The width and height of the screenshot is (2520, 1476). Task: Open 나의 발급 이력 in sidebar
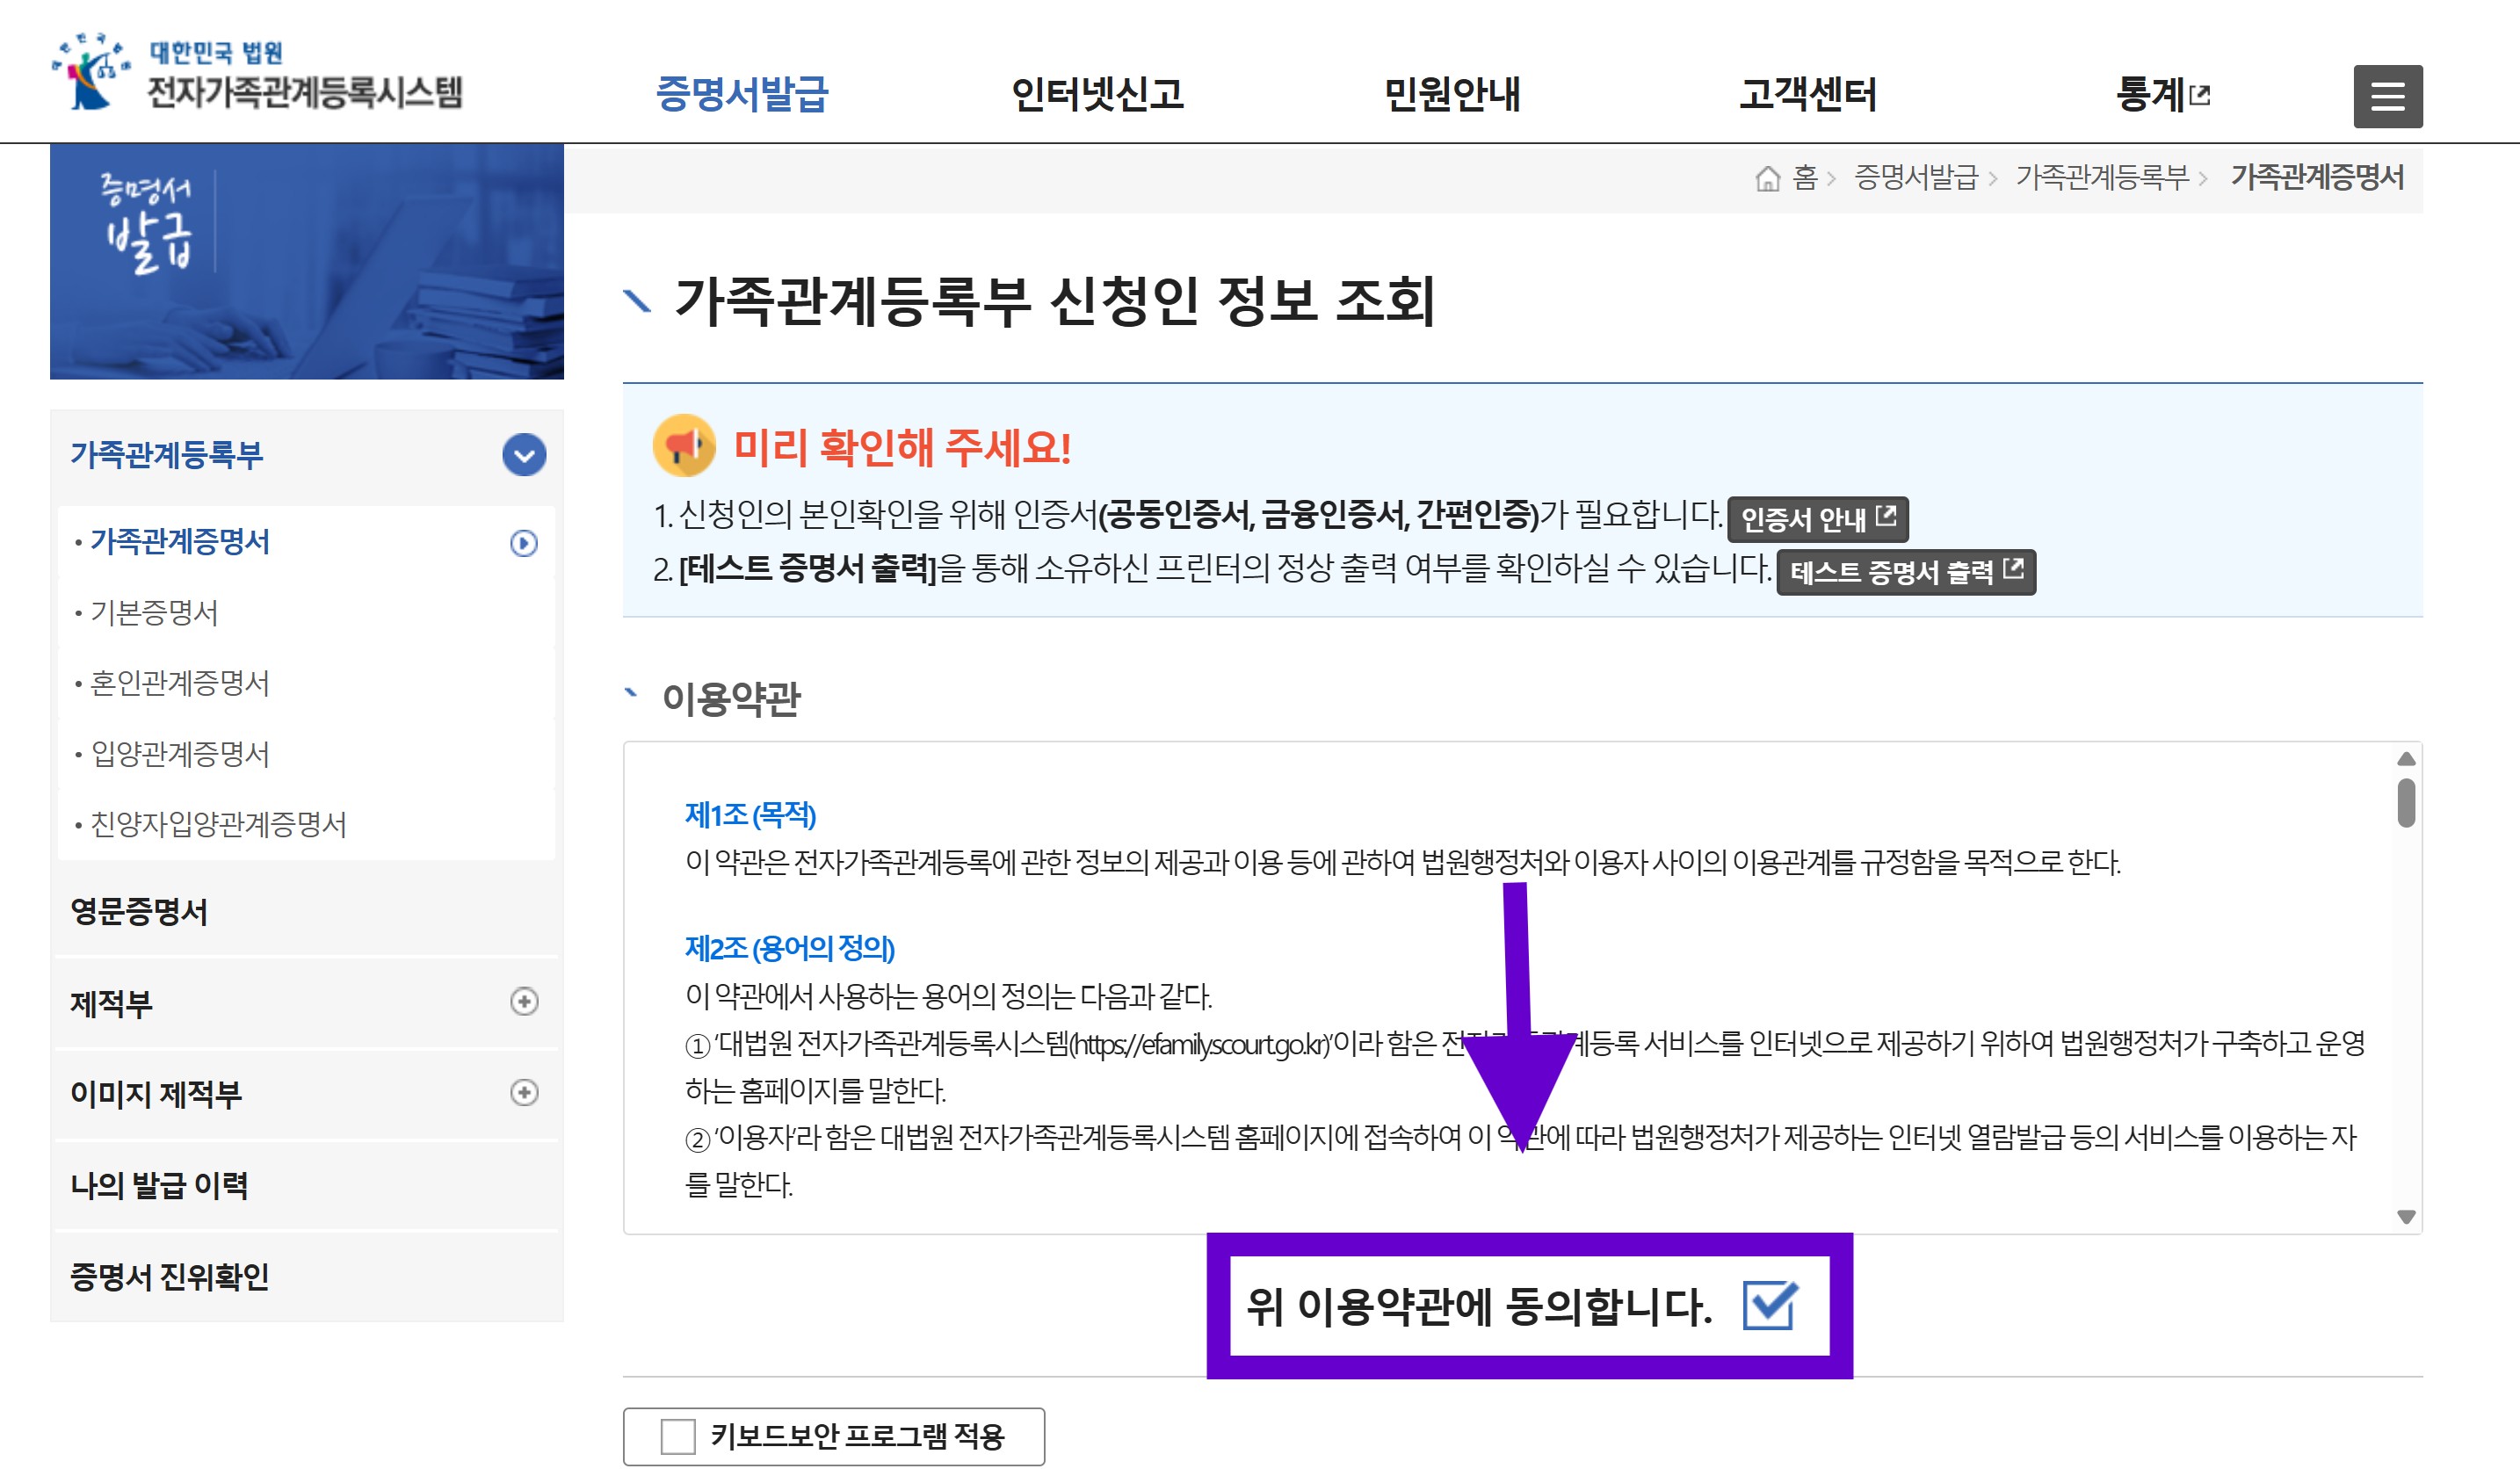click(159, 1185)
